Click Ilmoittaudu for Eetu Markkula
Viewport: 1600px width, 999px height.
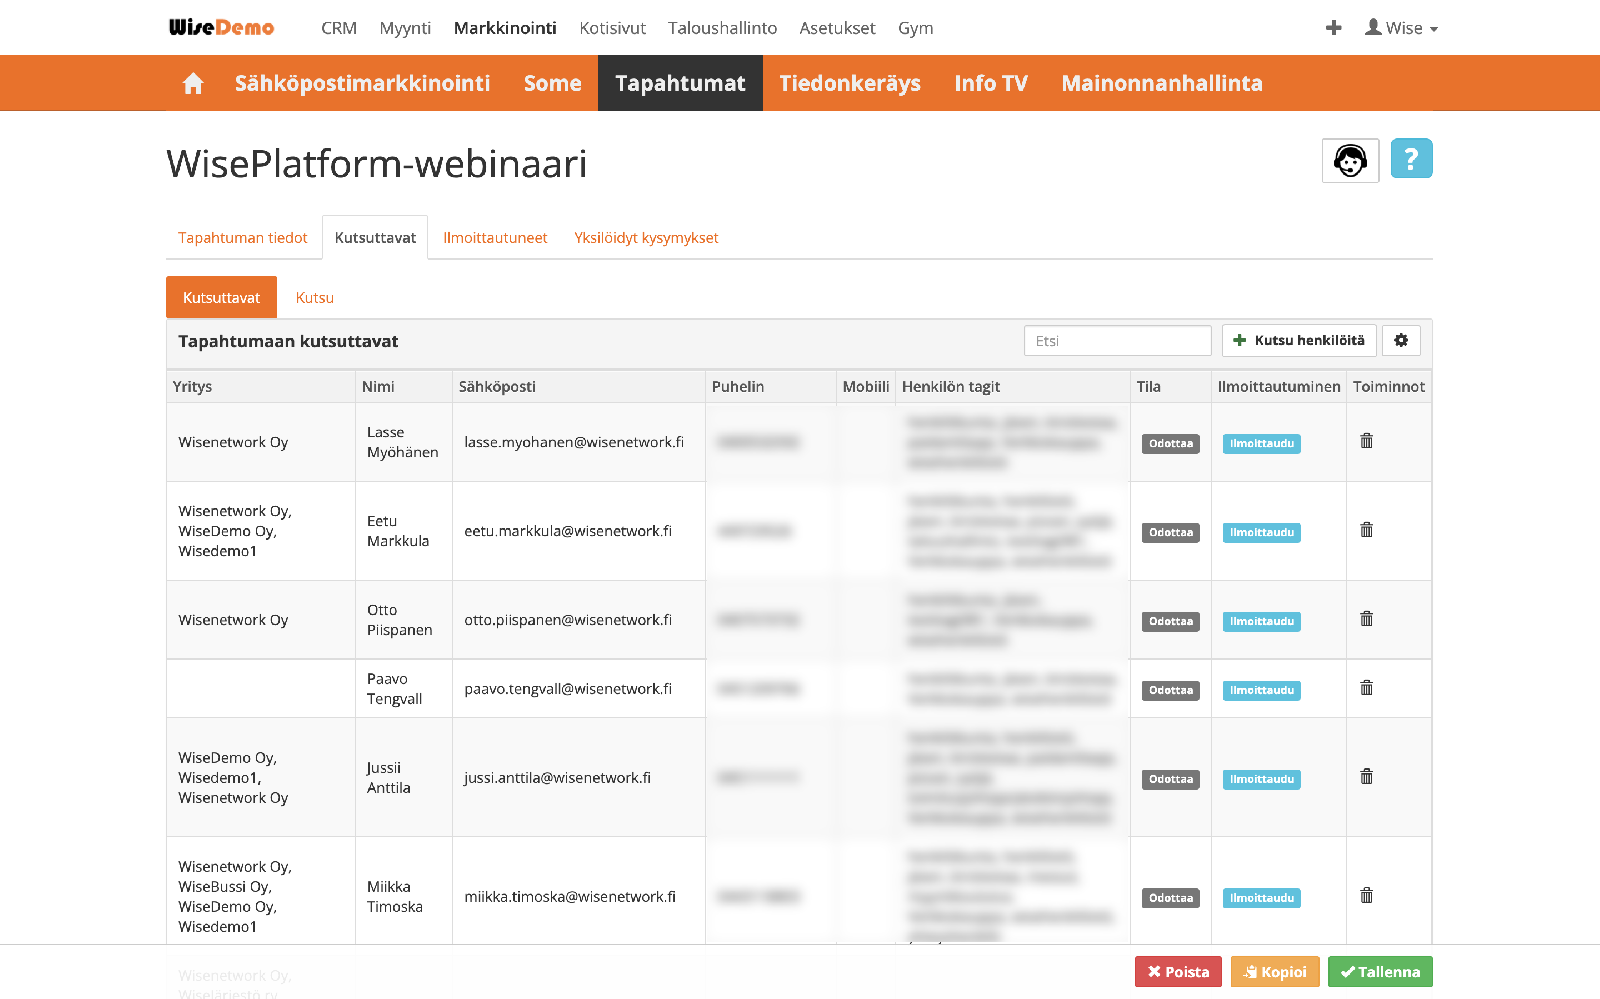(x=1262, y=532)
